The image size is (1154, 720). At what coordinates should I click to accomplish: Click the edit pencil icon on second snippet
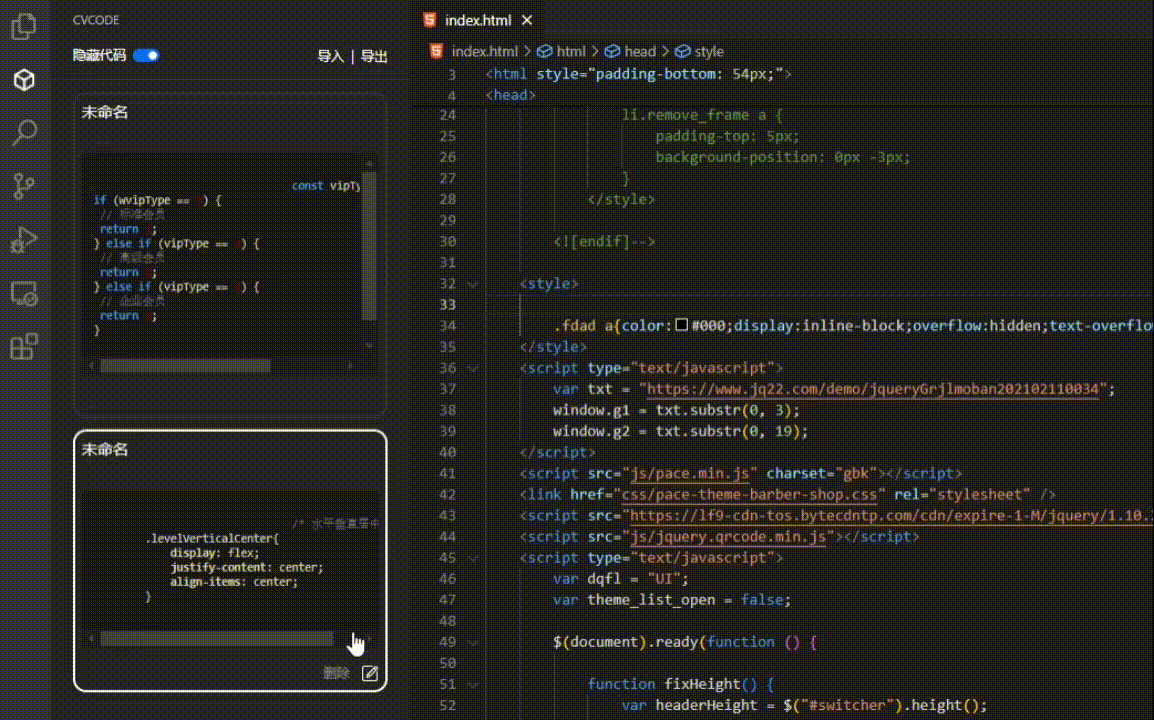(x=369, y=673)
